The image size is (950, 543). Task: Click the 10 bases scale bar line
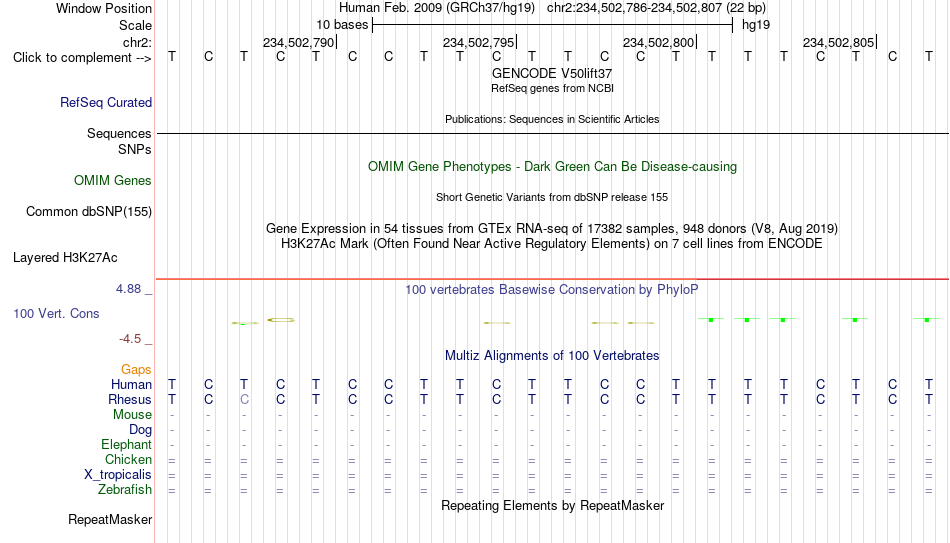(553, 25)
